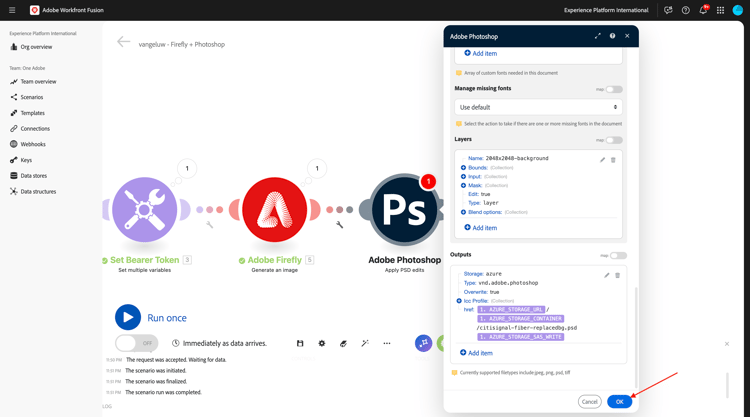Click AZURE_STORAGE_SAS_WRITE variable pill
The width and height of the screenshot is (750, 417).
[520, 337]
